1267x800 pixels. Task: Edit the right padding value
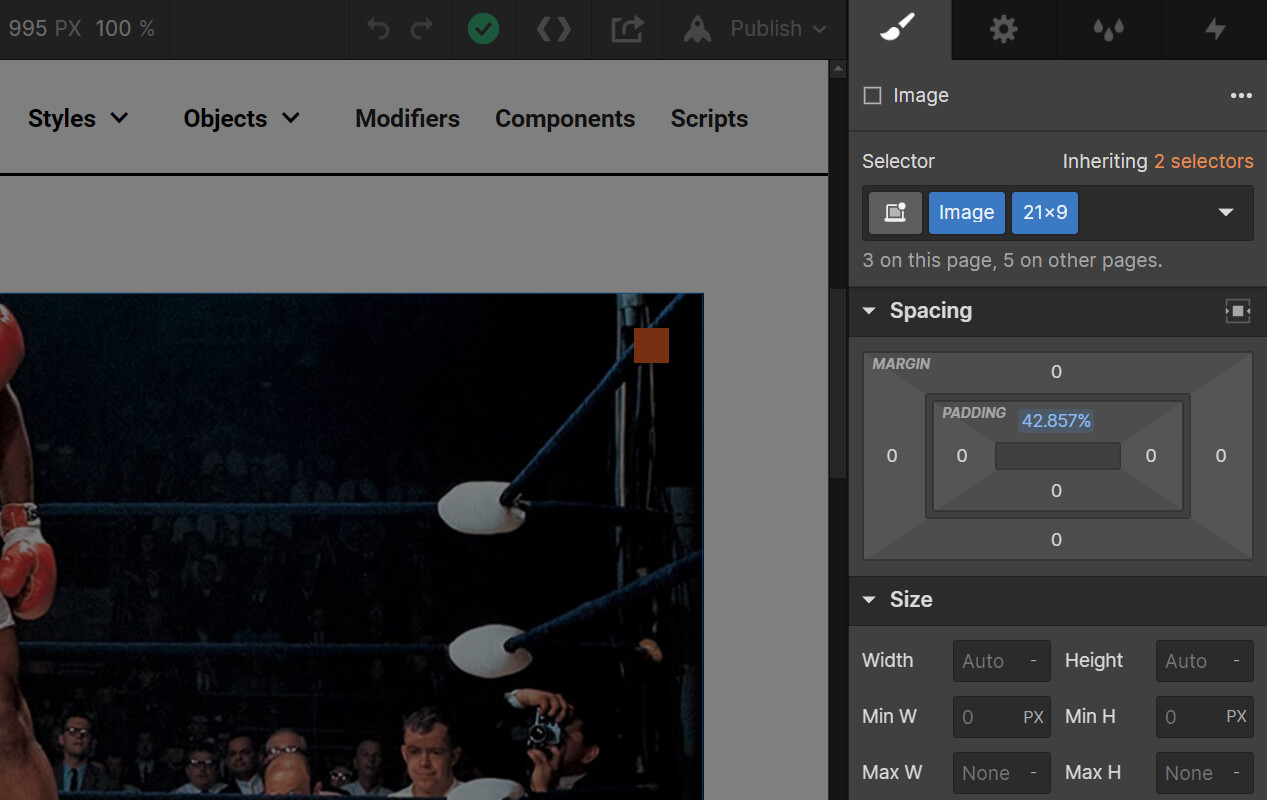(1151, 456)
